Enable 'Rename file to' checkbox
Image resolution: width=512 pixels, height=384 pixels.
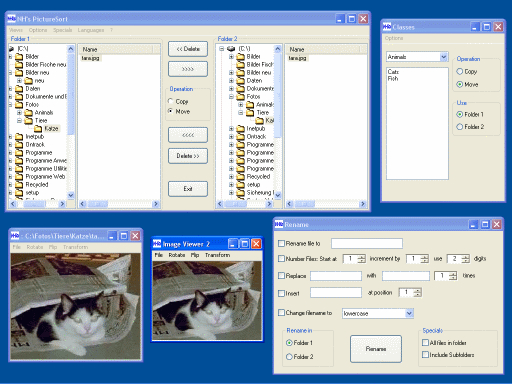click(281, 243)
